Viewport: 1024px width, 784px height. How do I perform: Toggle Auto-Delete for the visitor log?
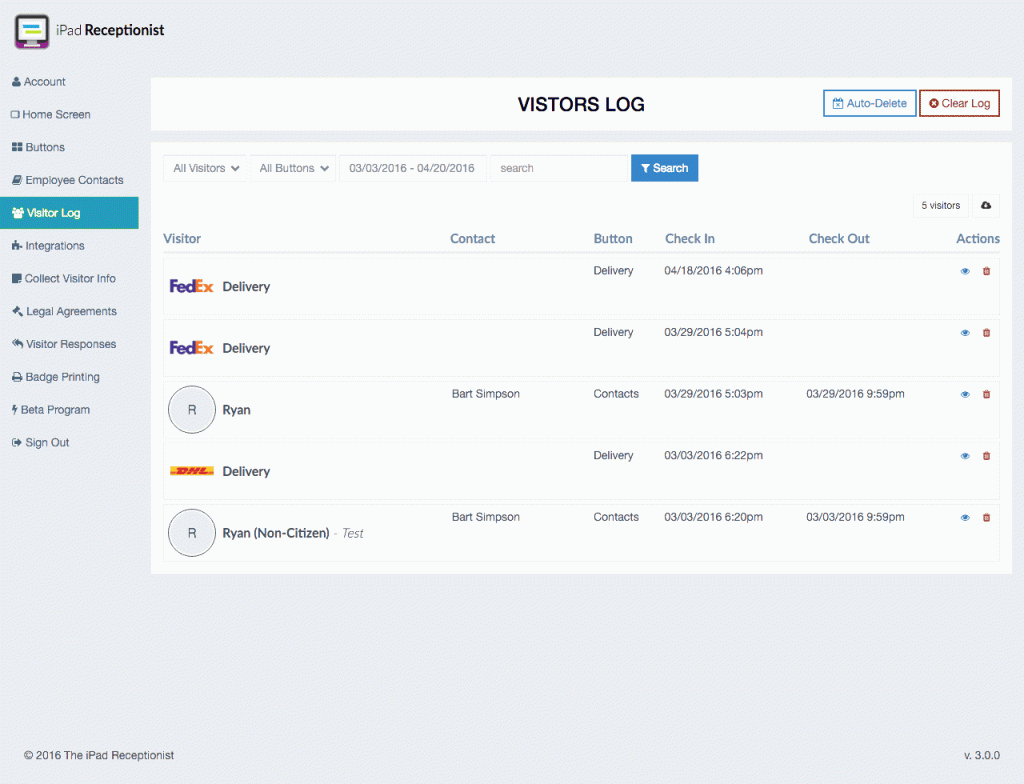click(x=869, y=103)
